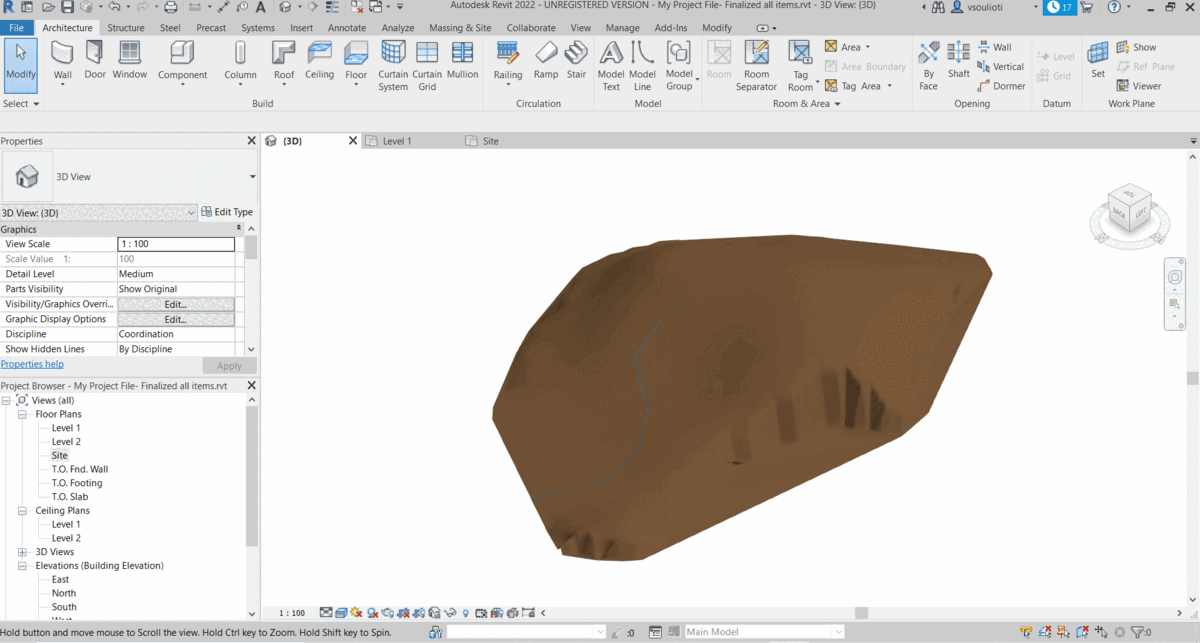Switch to the Massing & Site tab
This screenshot has height=643, width=1200.
coord(461,28)
